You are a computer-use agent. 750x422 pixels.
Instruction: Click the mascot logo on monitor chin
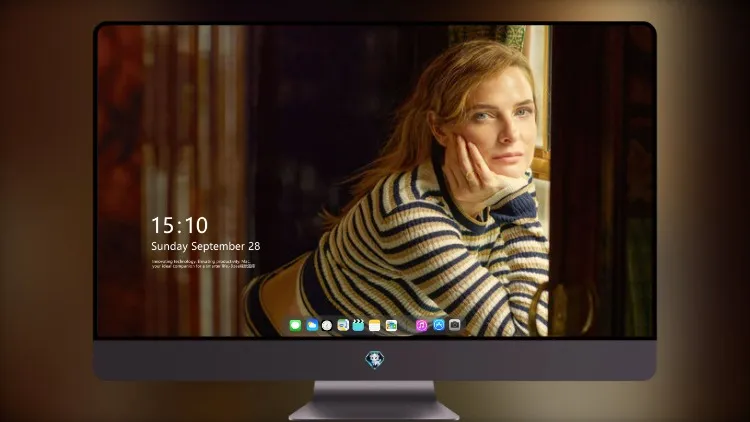pos(375,360)
